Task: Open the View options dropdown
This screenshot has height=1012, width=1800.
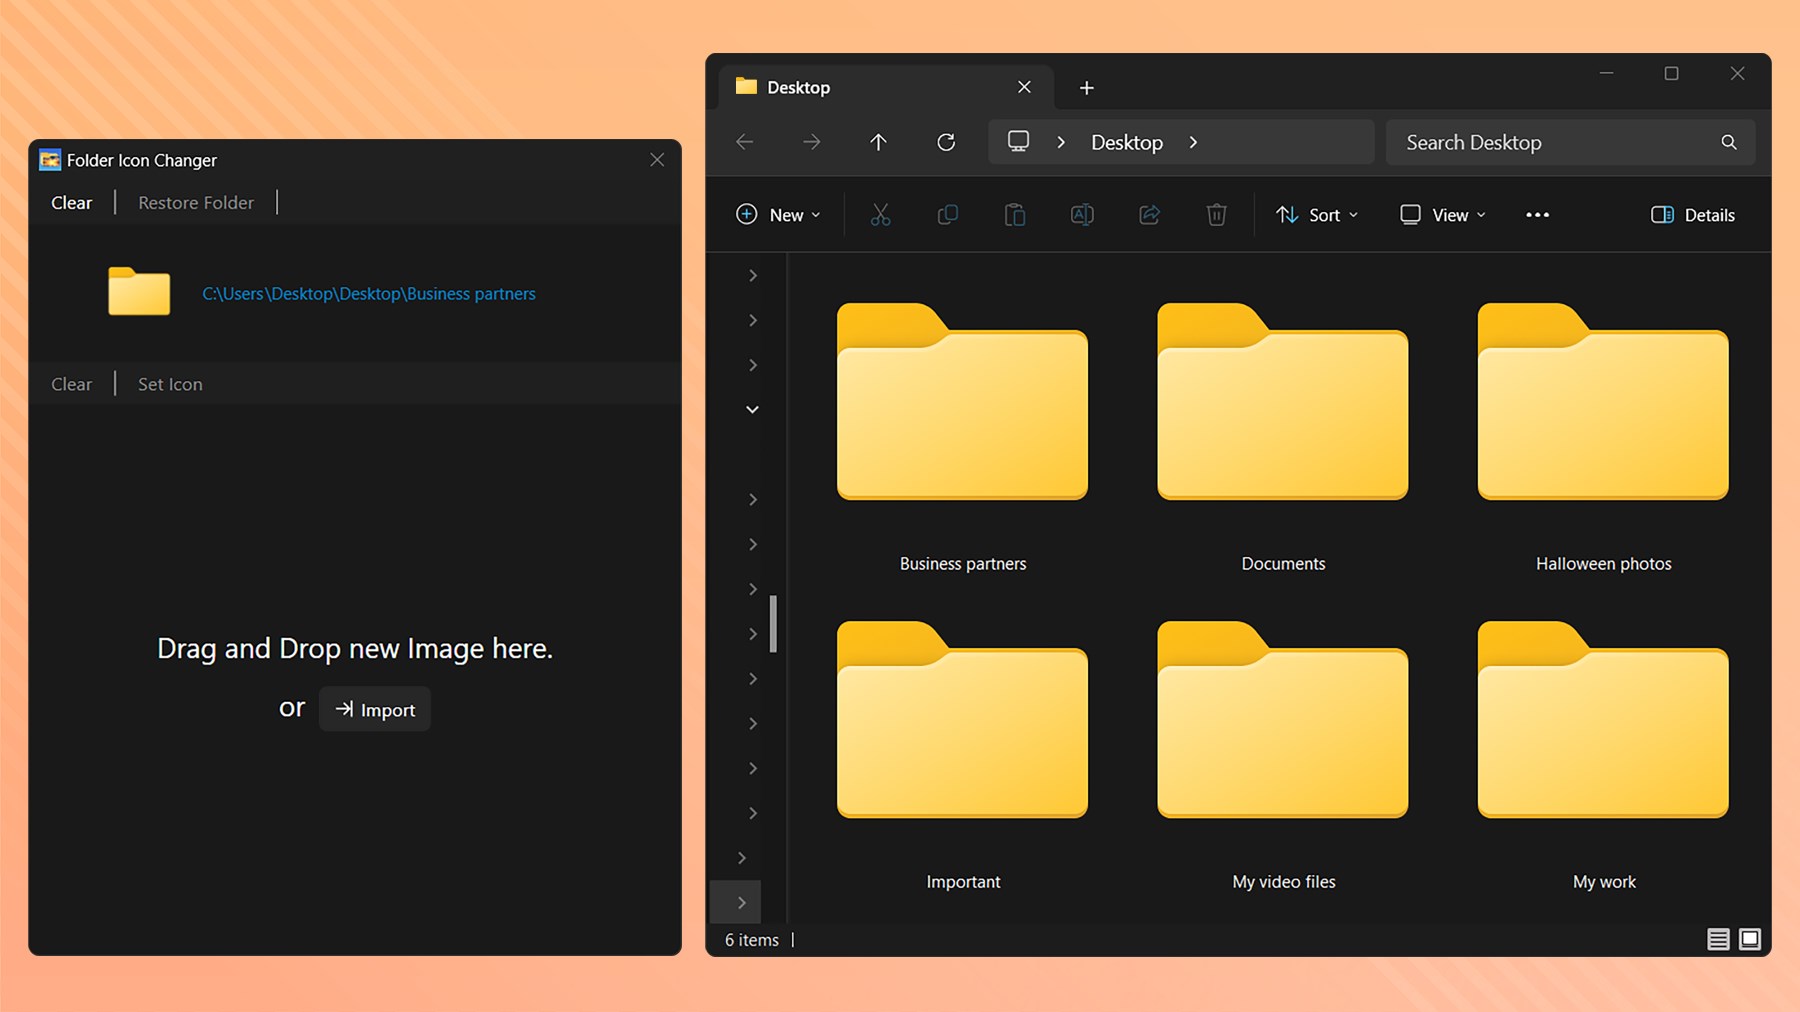Action: pyautogui.click(x=1442, y=214)
